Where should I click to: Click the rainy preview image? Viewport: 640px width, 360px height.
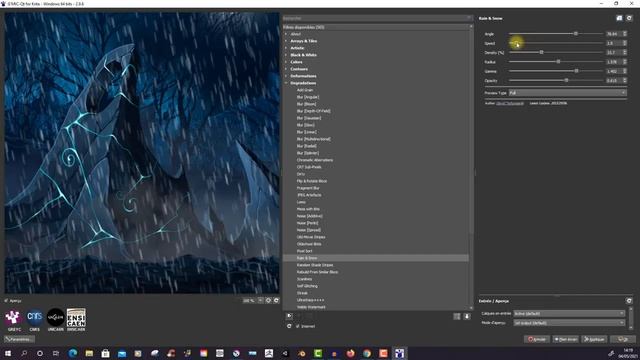tap(142, 153)
